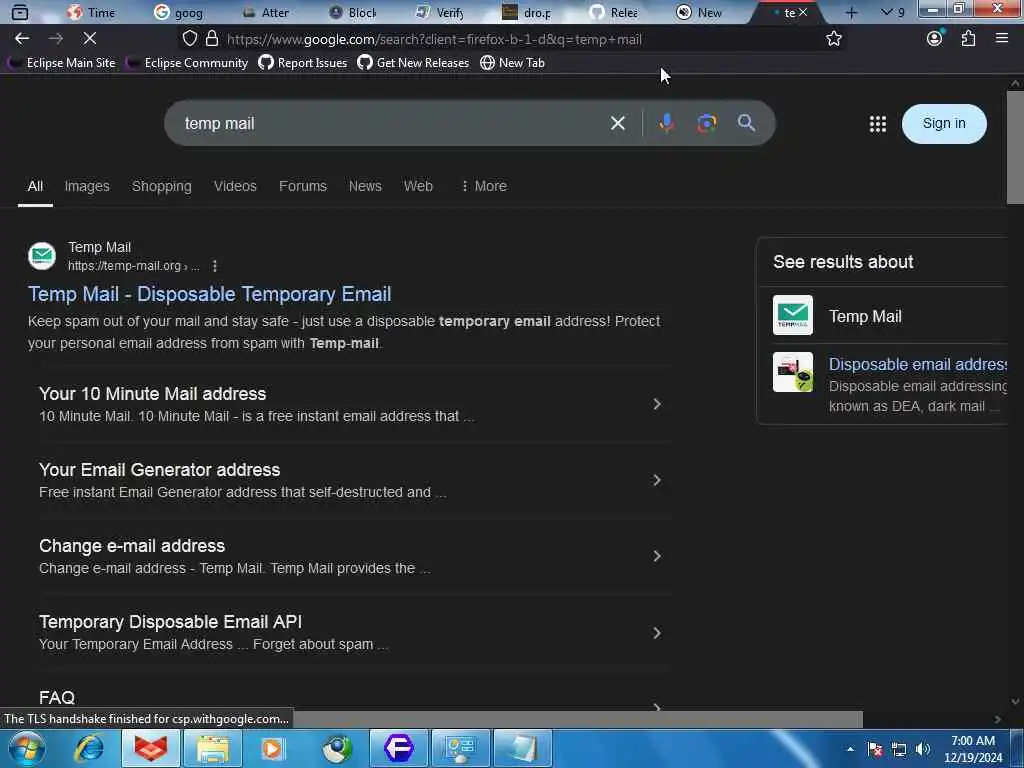Viewport: 1024px width, 768px height.
Task: Open Eclipse Community bookmark
Action: click(188, 63)
